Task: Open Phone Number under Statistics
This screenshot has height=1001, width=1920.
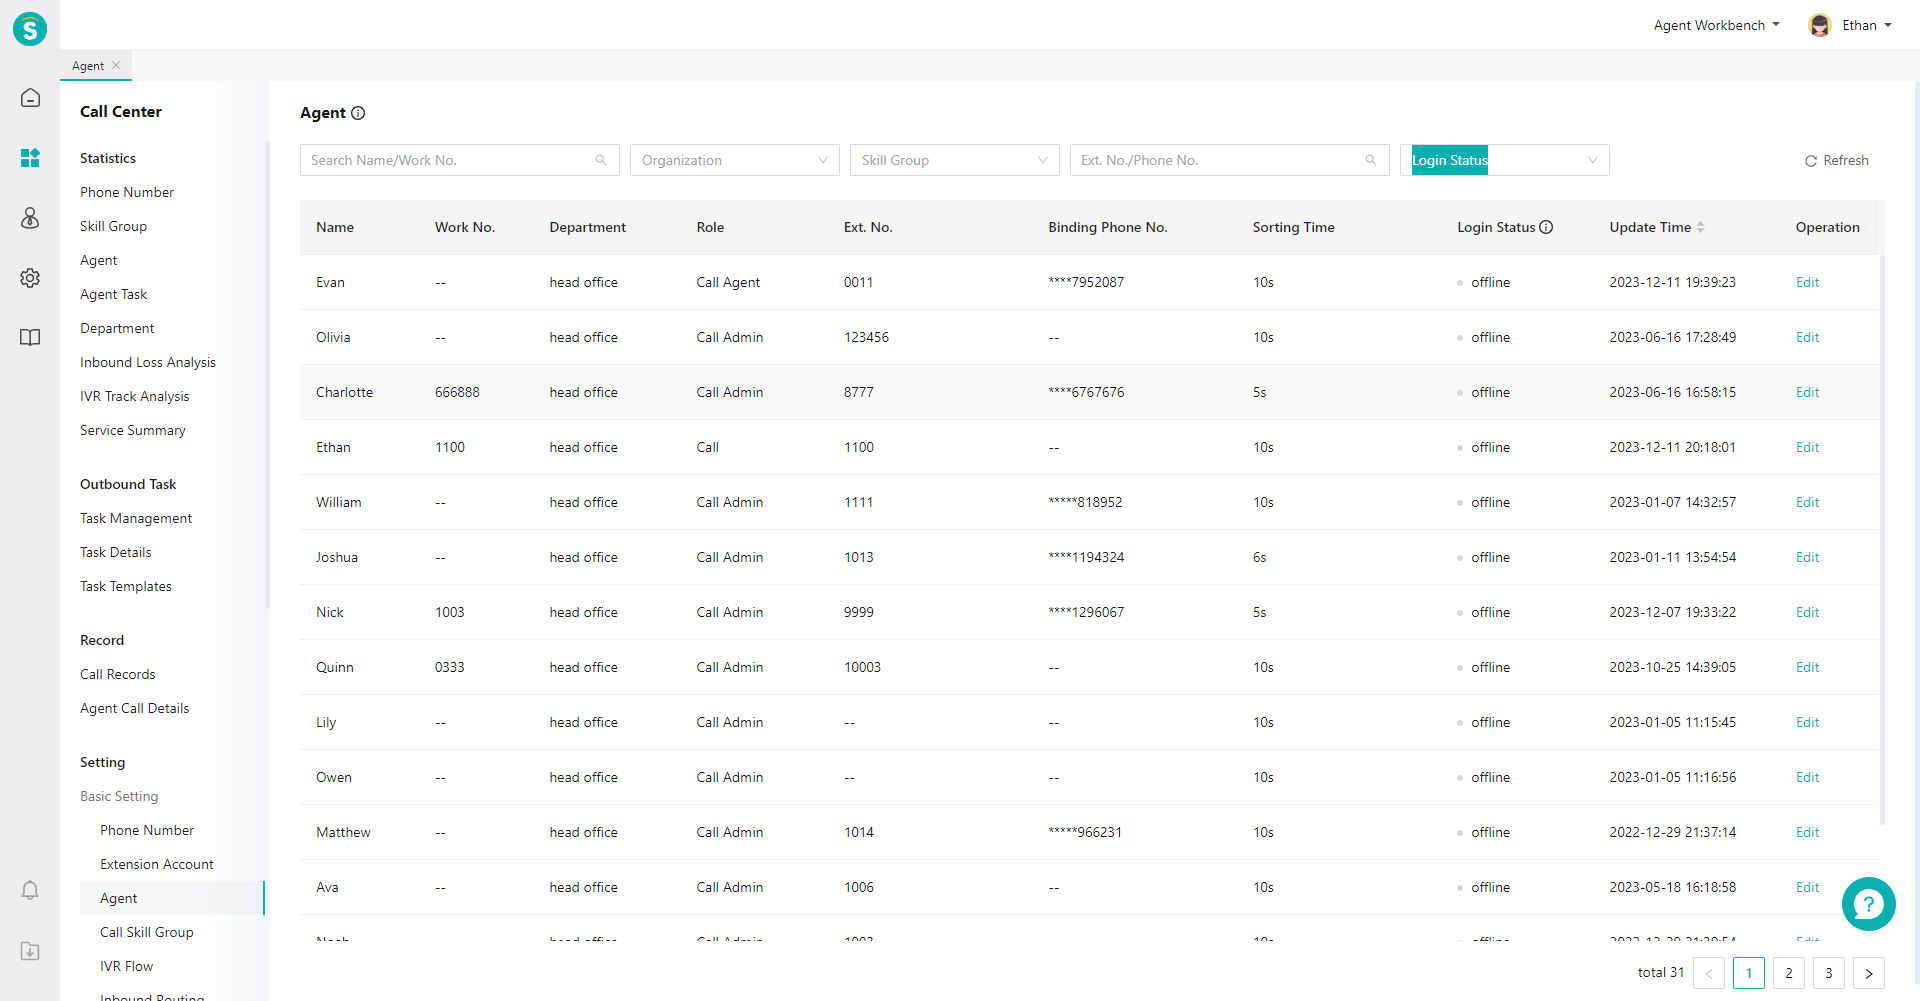Action: pyautogui.click(x=127, y=192)
